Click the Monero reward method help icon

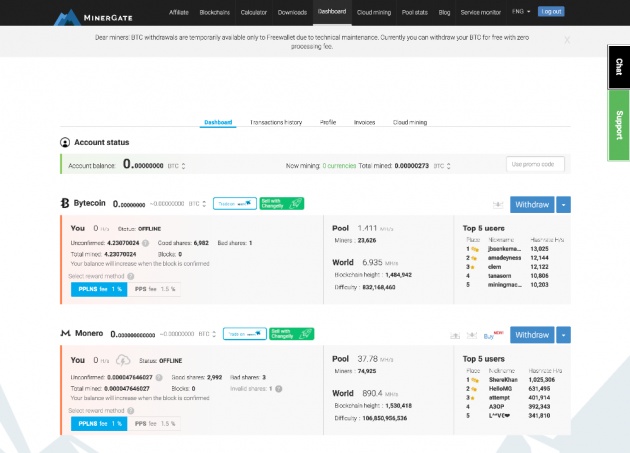tap(131, 410)
